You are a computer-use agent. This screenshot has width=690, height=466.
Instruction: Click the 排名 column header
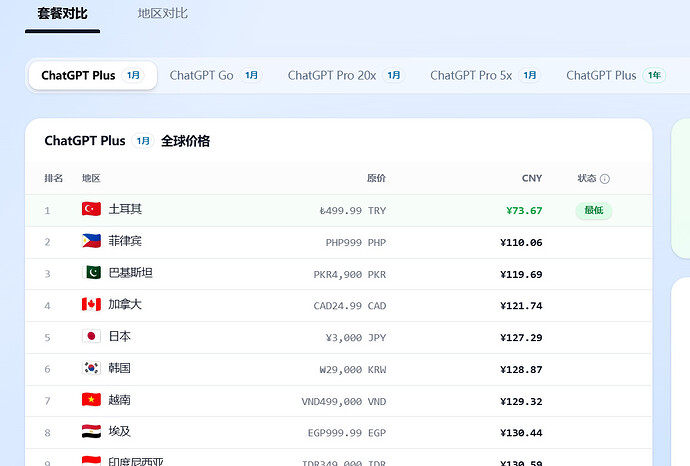point(54,178)
